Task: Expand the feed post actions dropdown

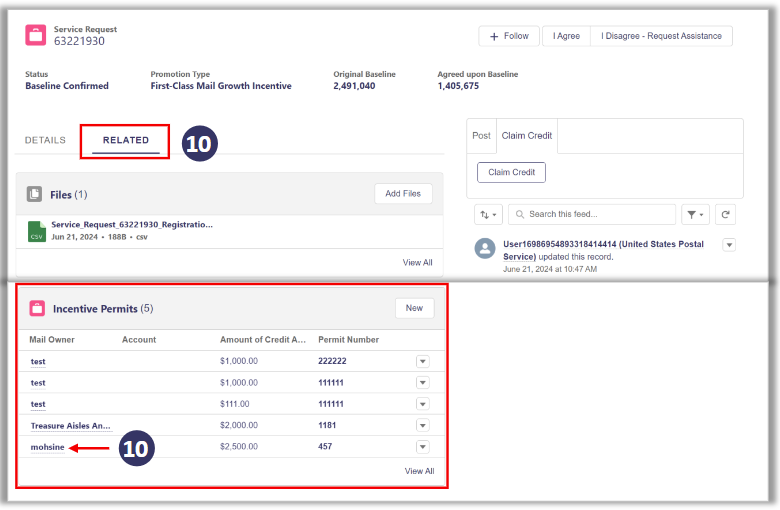Action: (x=729, y=245)
